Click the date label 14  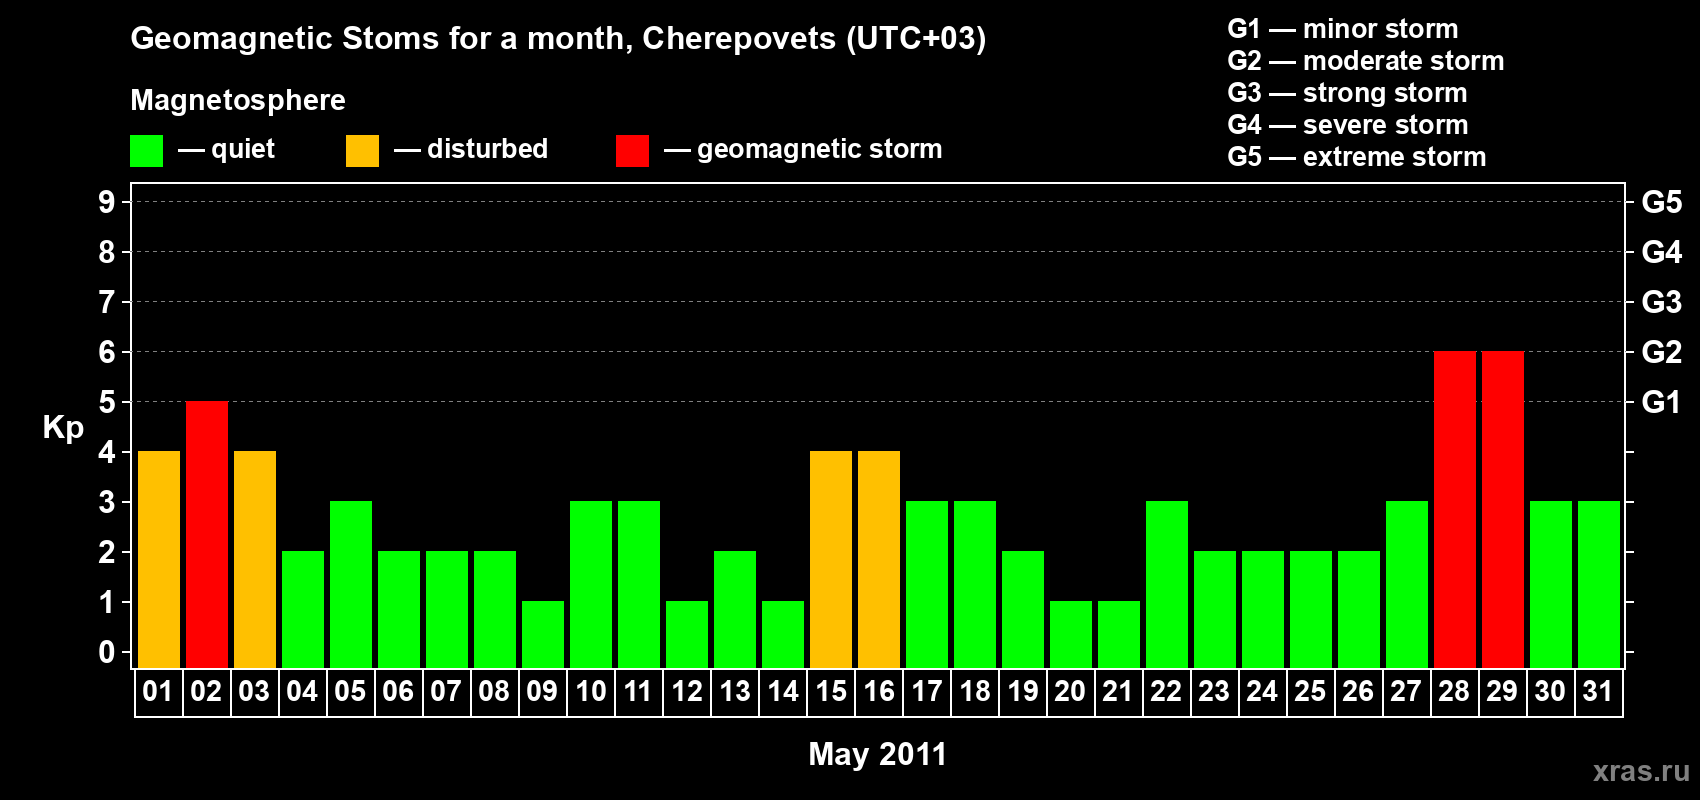(783, 691)
